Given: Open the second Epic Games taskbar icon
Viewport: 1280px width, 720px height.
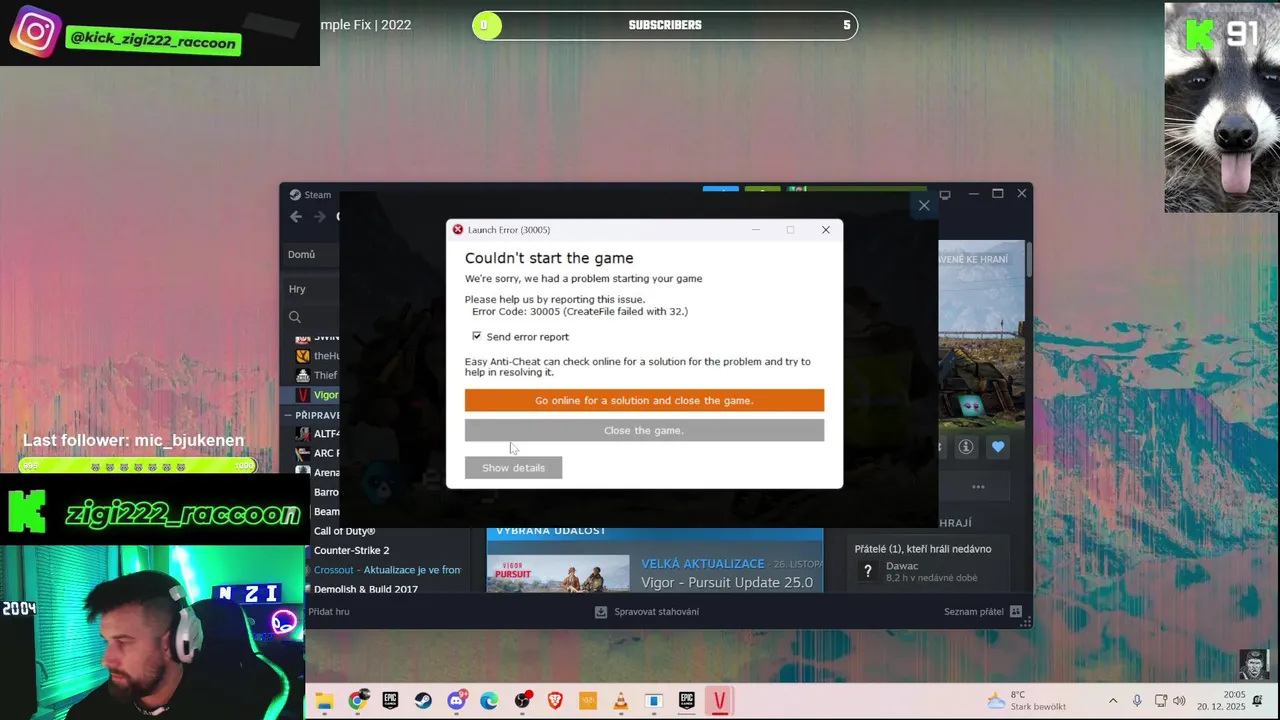Looking at the screenshot, I should (687, 701).
